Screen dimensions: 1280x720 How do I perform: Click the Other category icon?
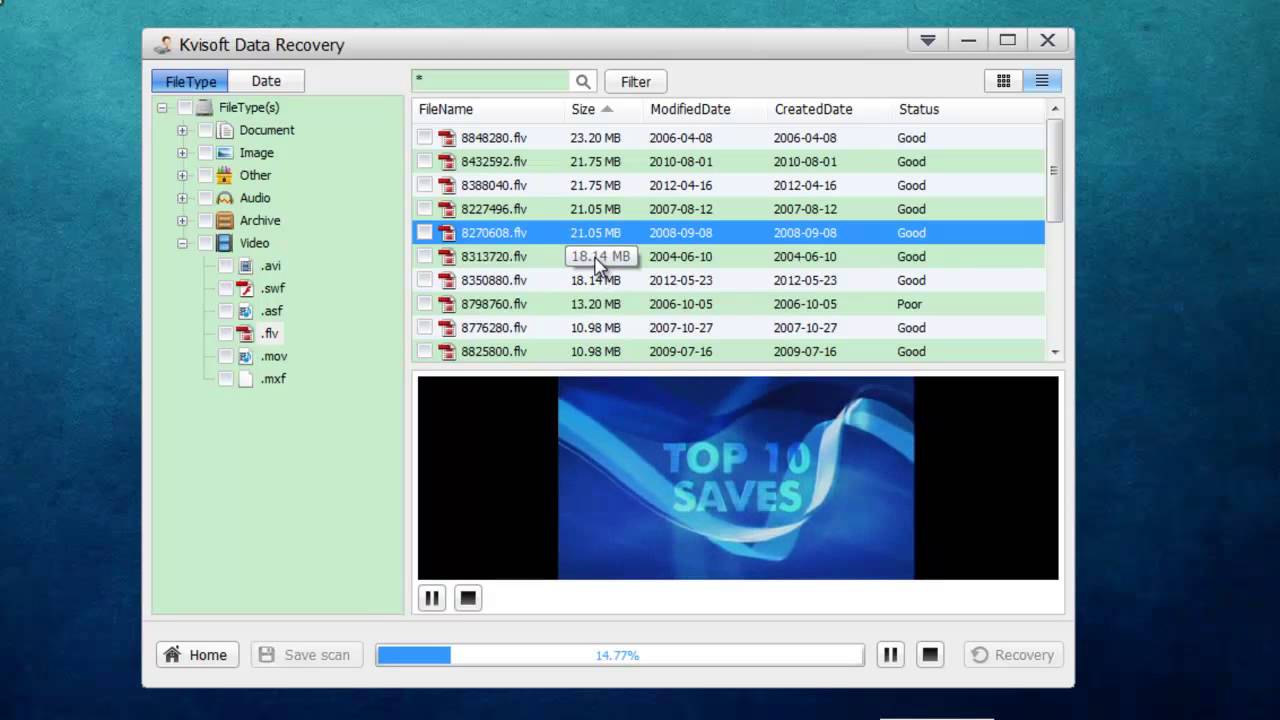225,175
